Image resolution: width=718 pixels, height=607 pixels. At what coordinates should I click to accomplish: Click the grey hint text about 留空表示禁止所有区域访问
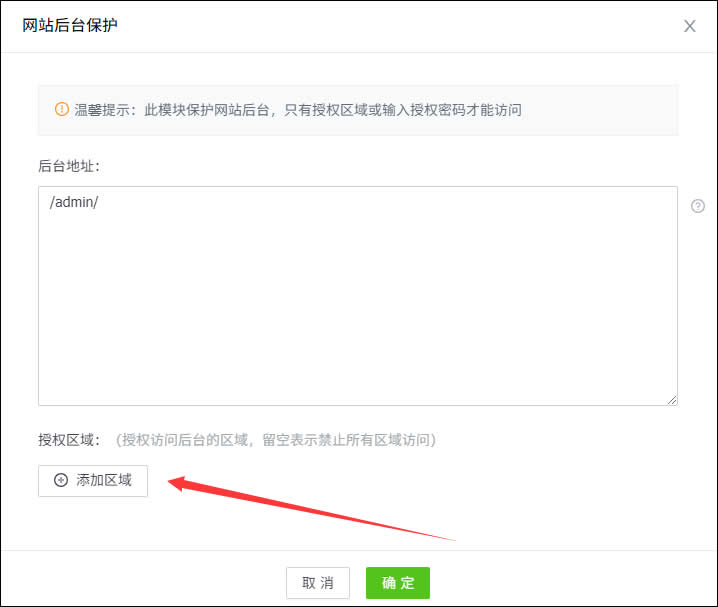click(275, 439)
